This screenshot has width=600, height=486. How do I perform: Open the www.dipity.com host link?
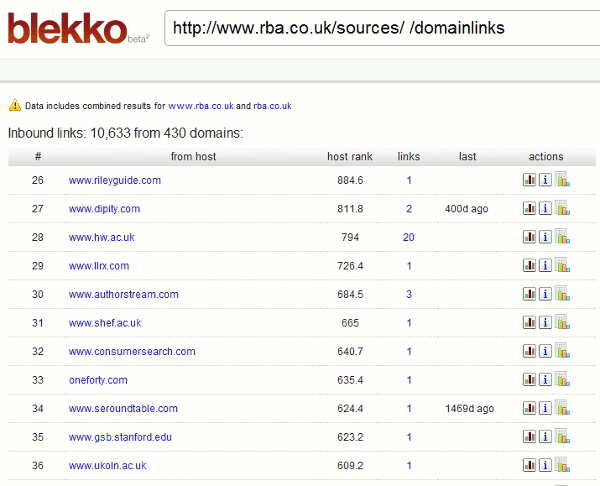click(x=104, y=209)
